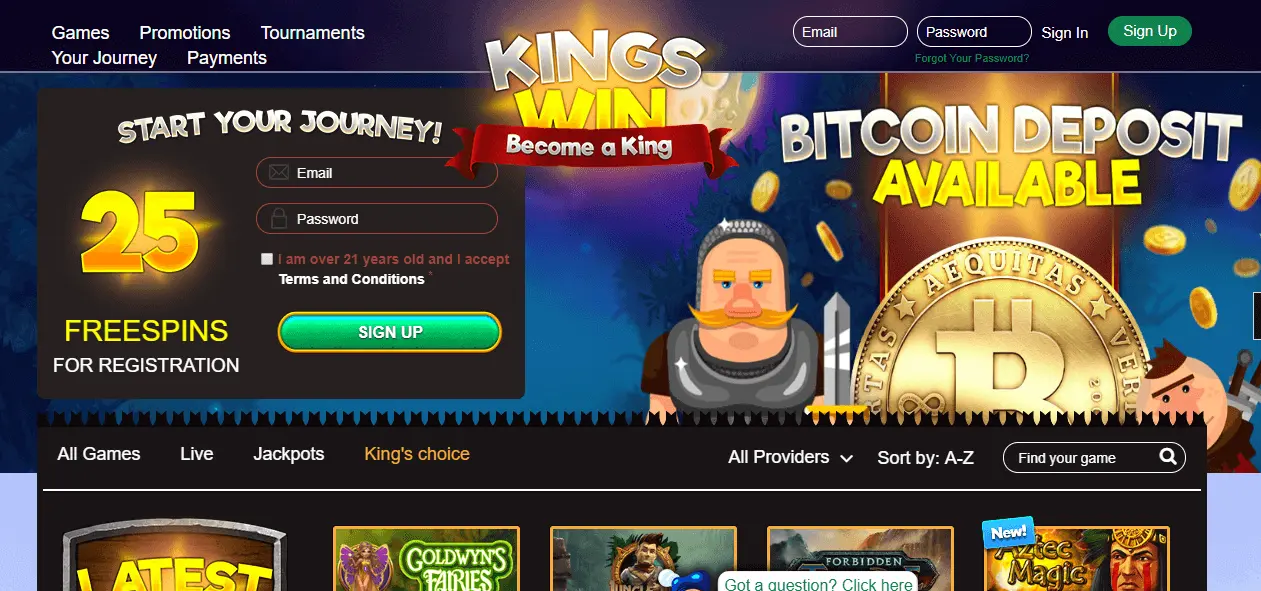Open the Tournaments menu item
This screenshot has width=1261, height=591.
(313, 33)
